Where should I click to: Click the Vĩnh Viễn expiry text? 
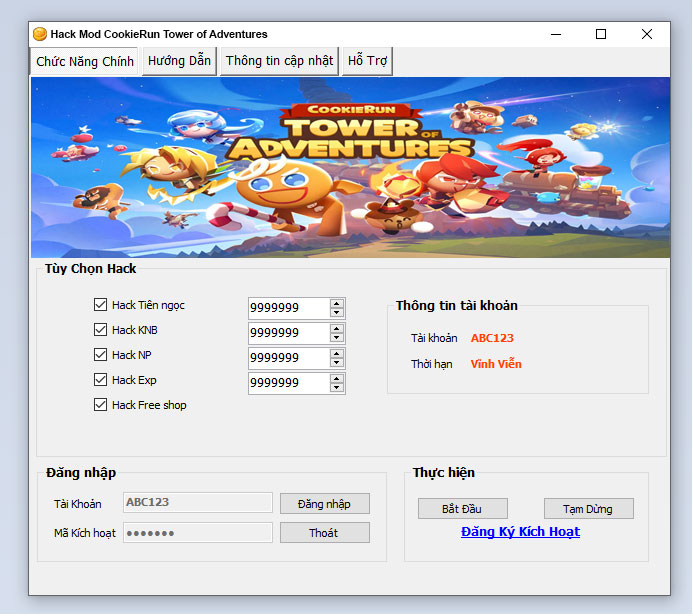[x=496, y=364]
